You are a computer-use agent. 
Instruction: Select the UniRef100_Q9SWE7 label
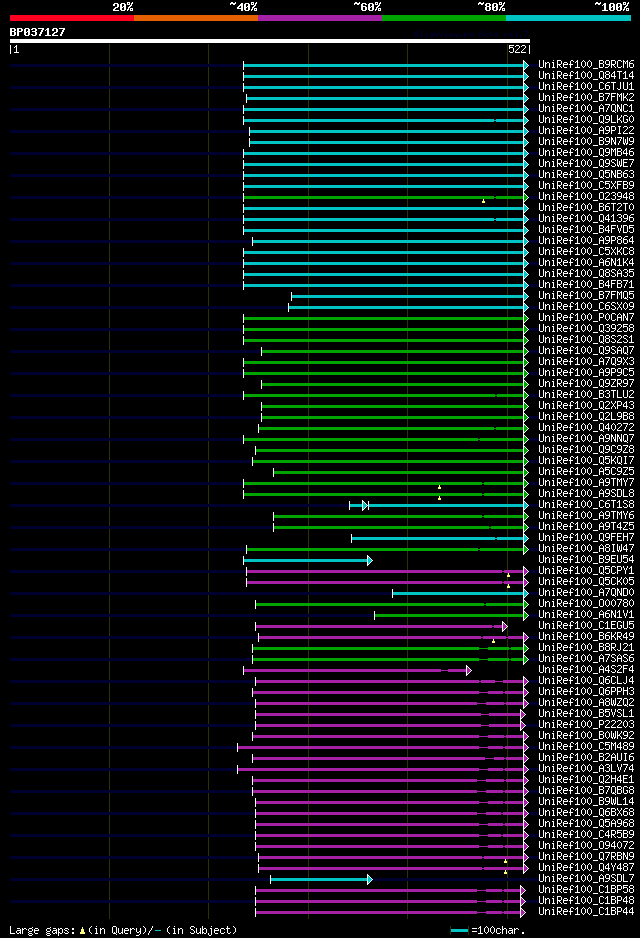586,163
